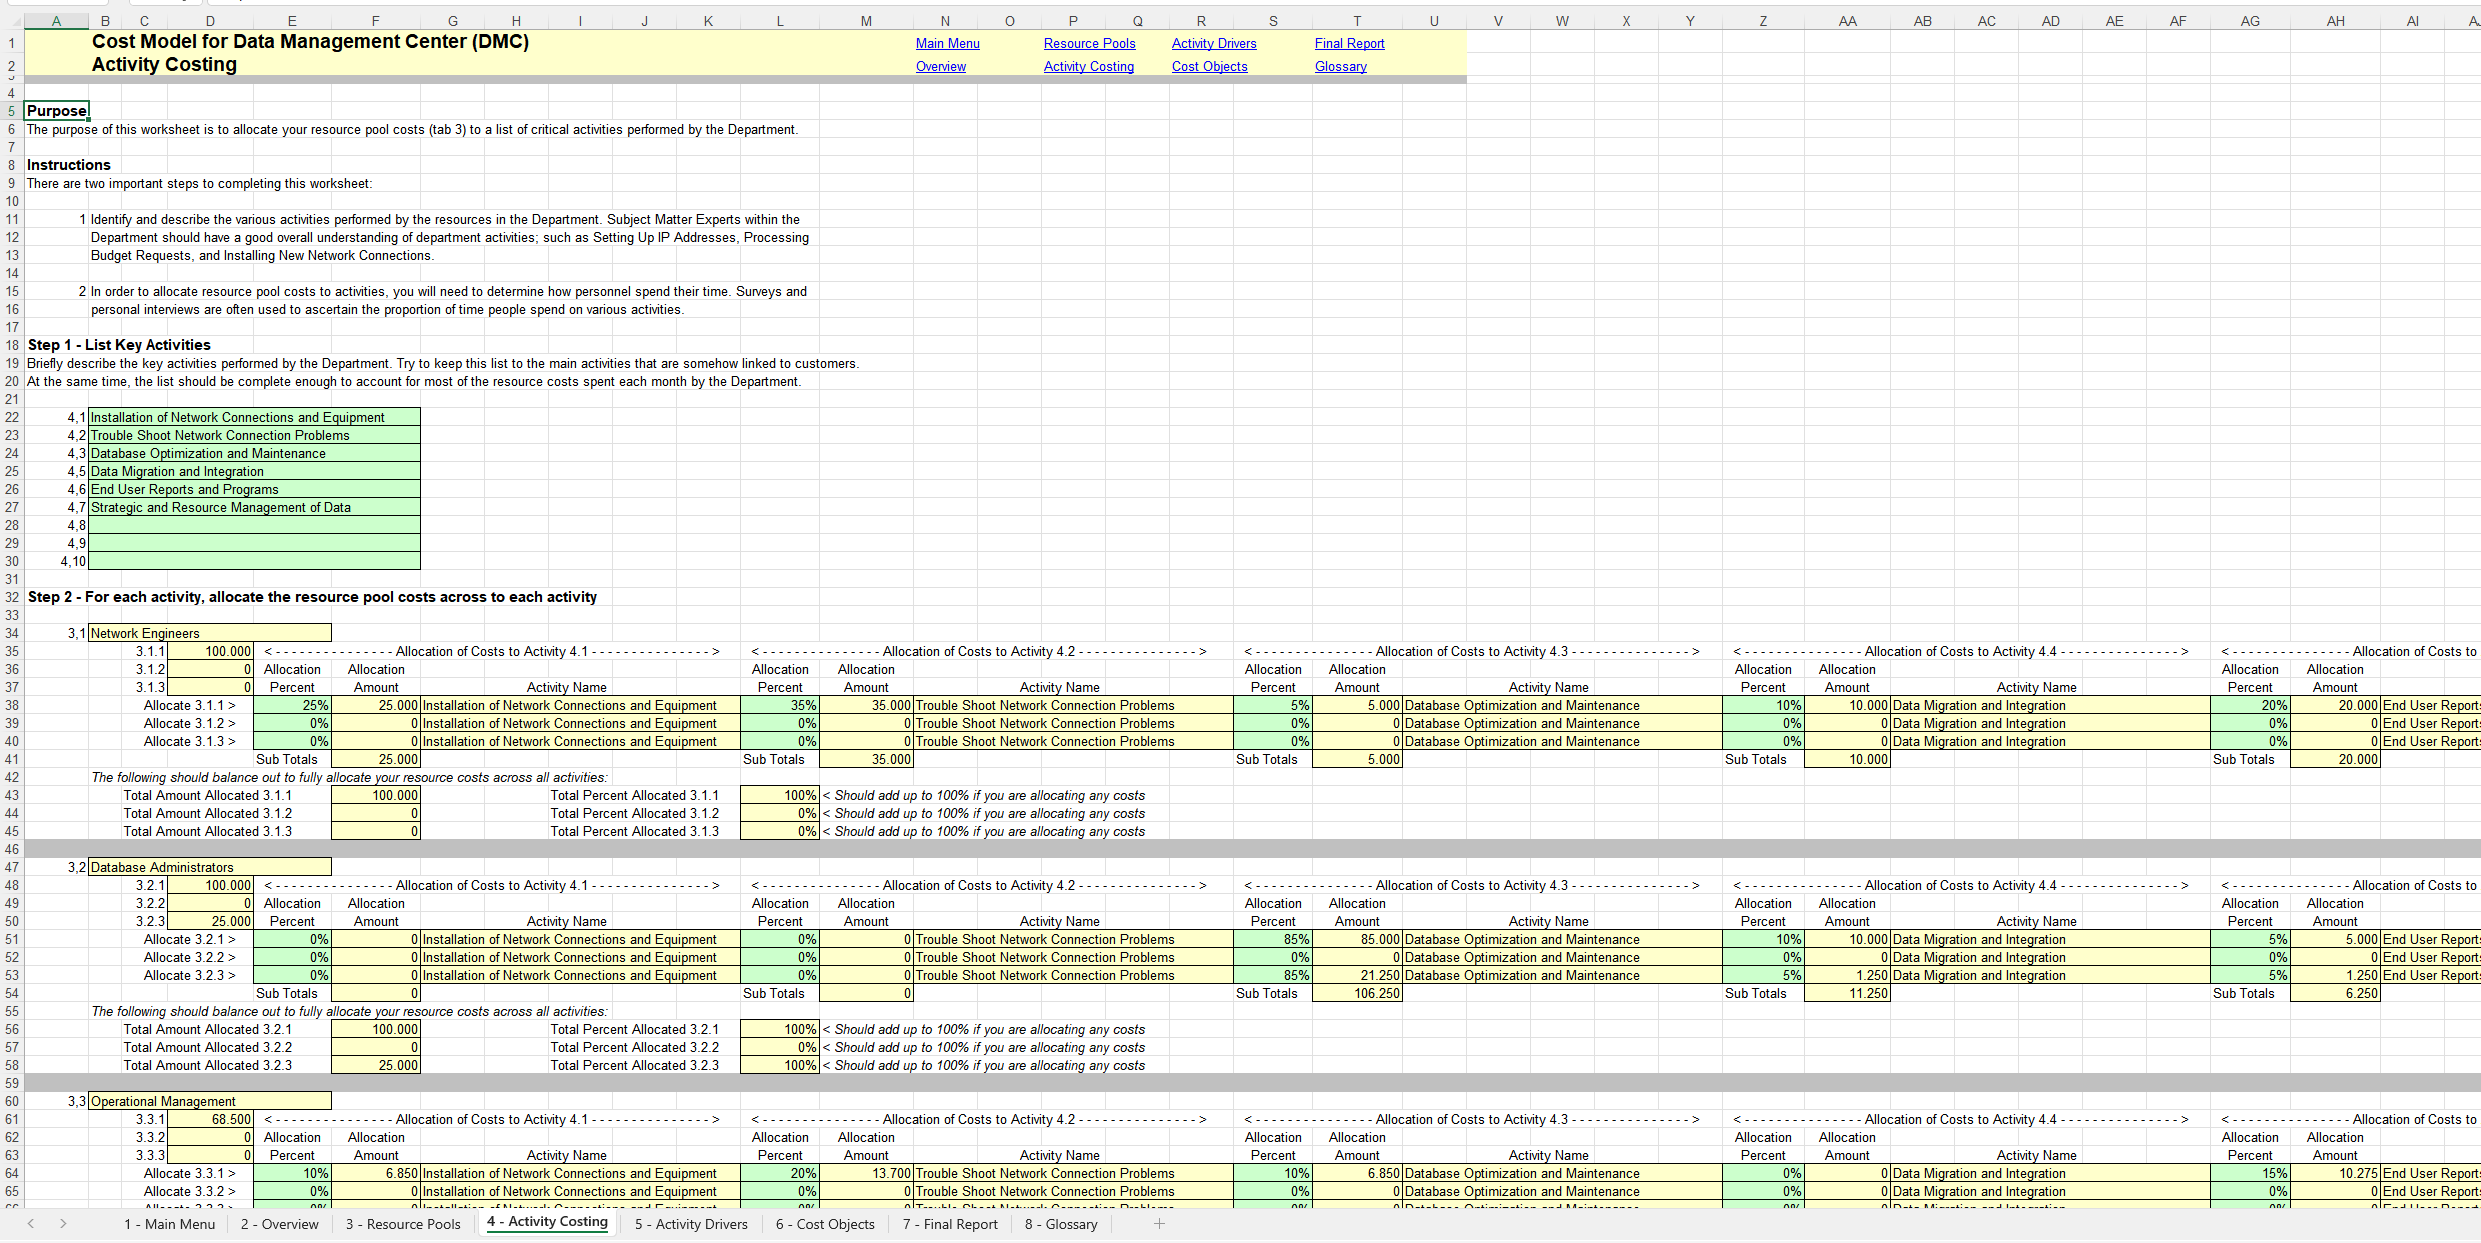
Task: Switch to the 5 - Activity Drivers sheet tab
Action: 691,1224
